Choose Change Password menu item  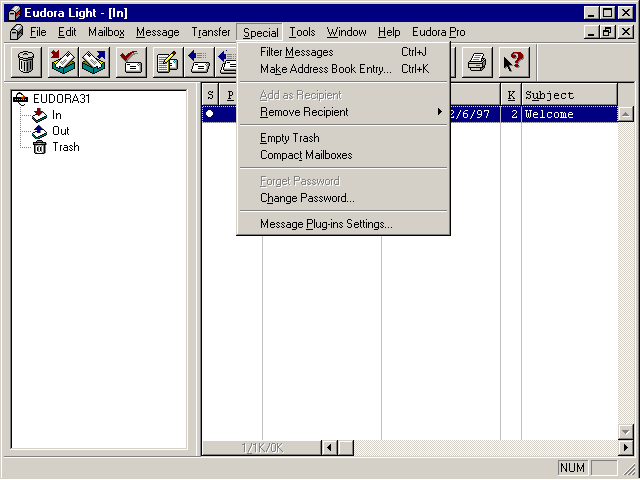coord(343,198)
